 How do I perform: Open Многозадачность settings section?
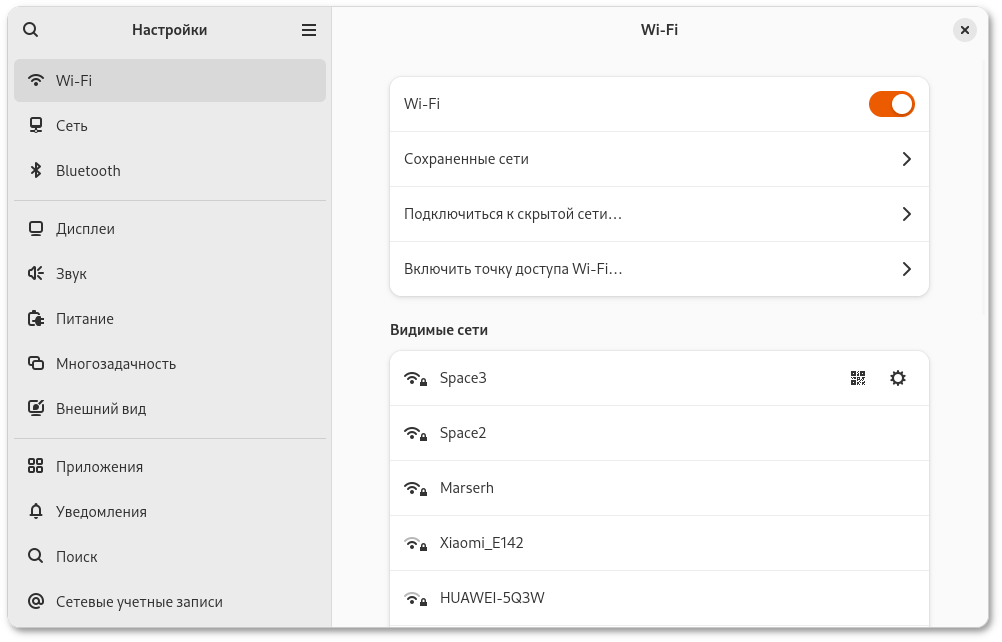click(x=116, y=364)
